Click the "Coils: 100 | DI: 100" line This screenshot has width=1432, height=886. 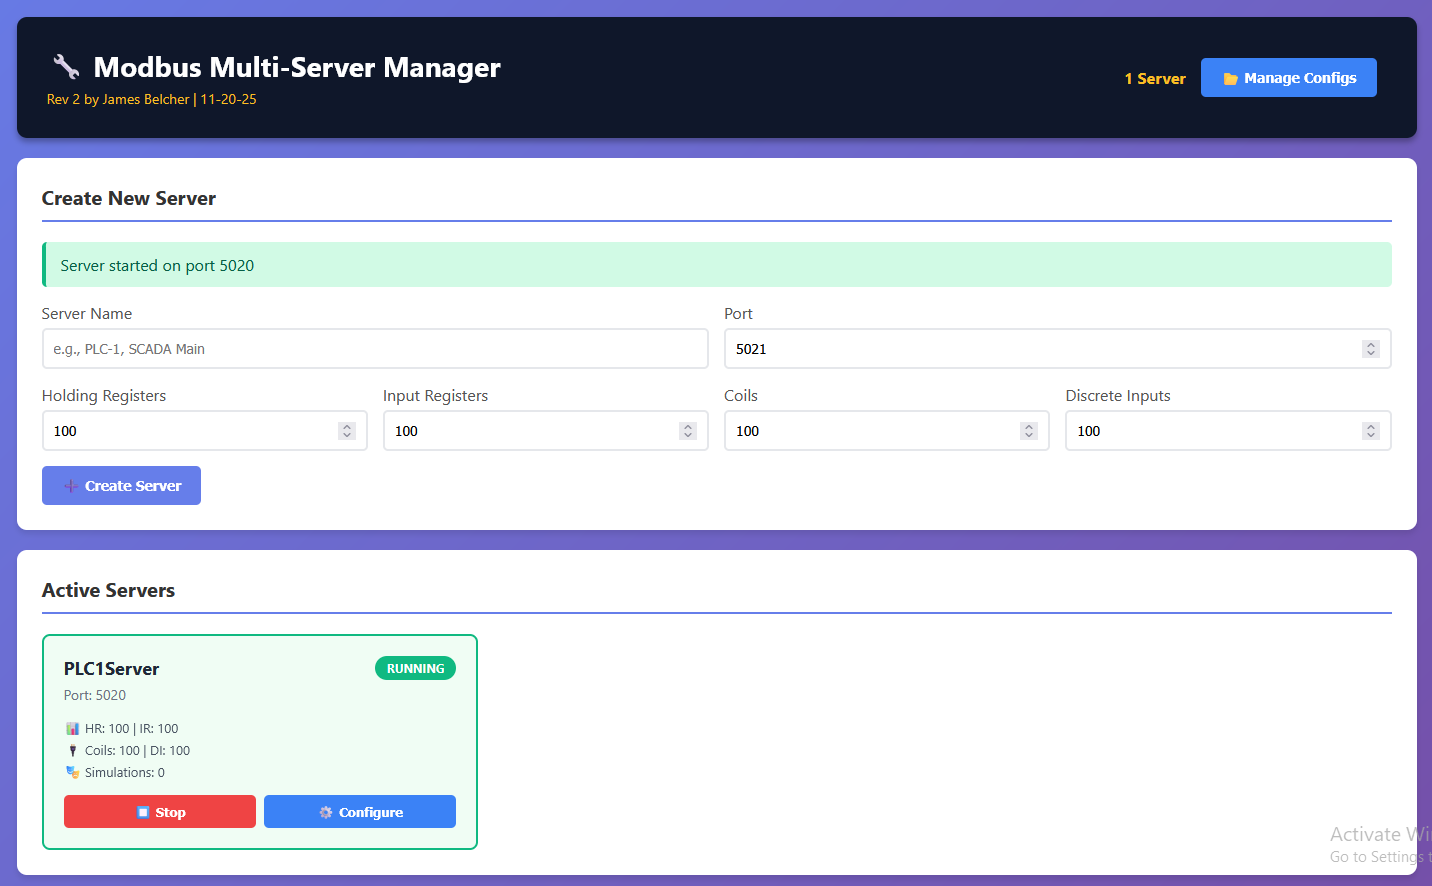click(x=137, y=751)
